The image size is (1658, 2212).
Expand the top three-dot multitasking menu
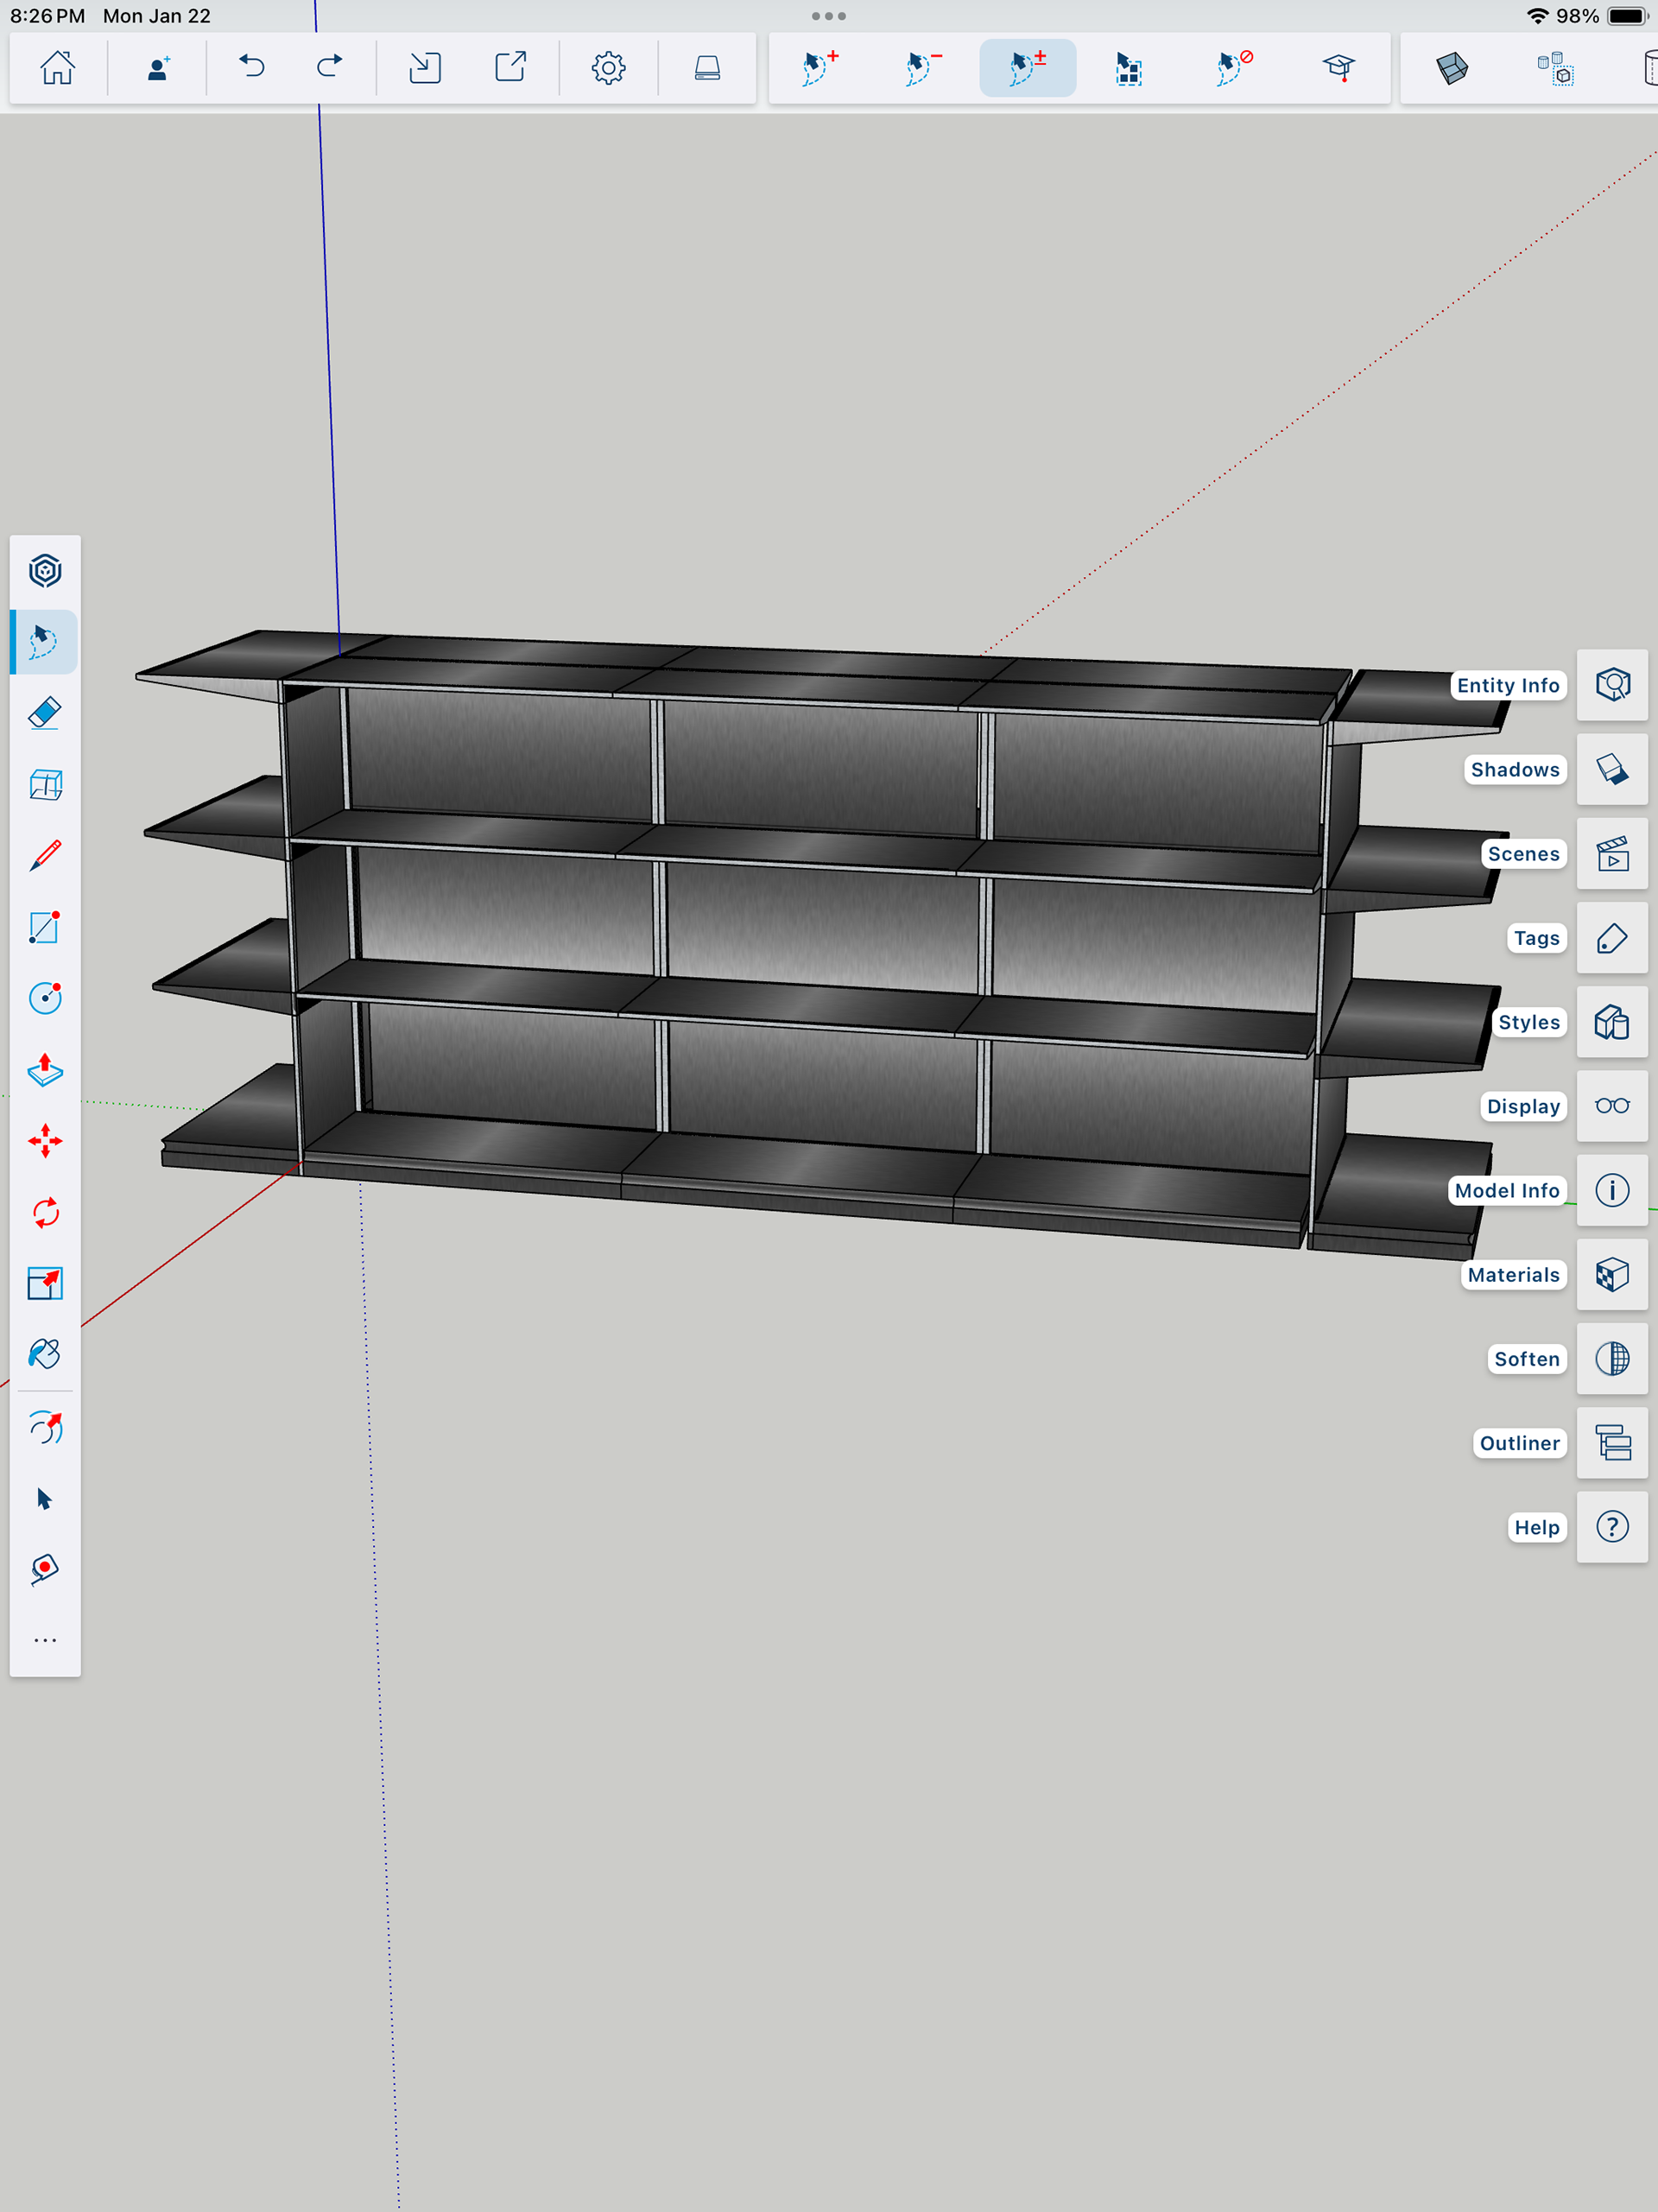point(828,16)
